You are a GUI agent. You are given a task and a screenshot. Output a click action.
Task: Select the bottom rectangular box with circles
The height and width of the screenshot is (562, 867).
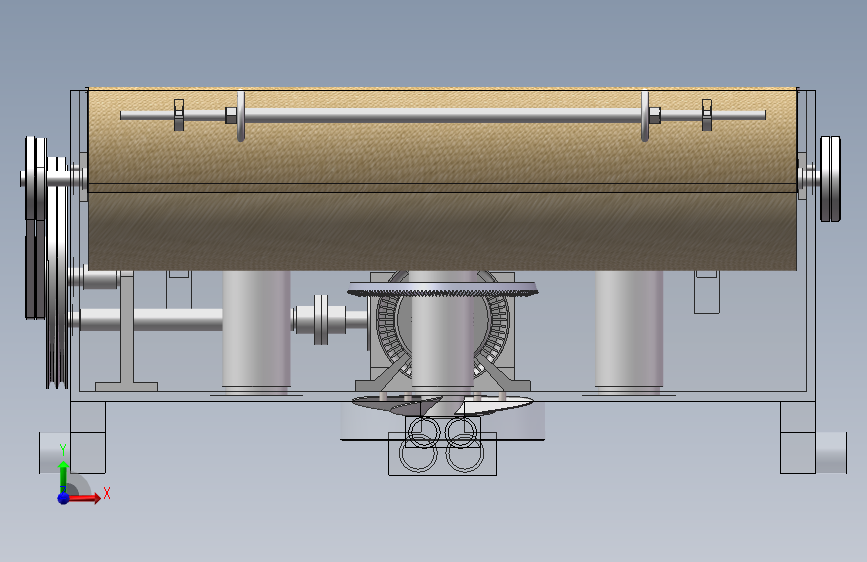(442, 454)
